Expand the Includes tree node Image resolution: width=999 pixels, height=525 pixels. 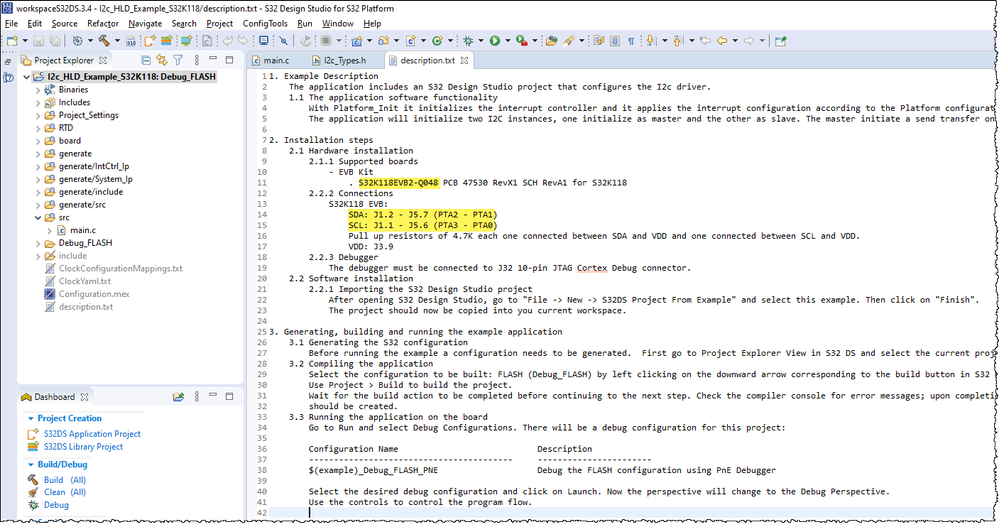coord(38,103)
